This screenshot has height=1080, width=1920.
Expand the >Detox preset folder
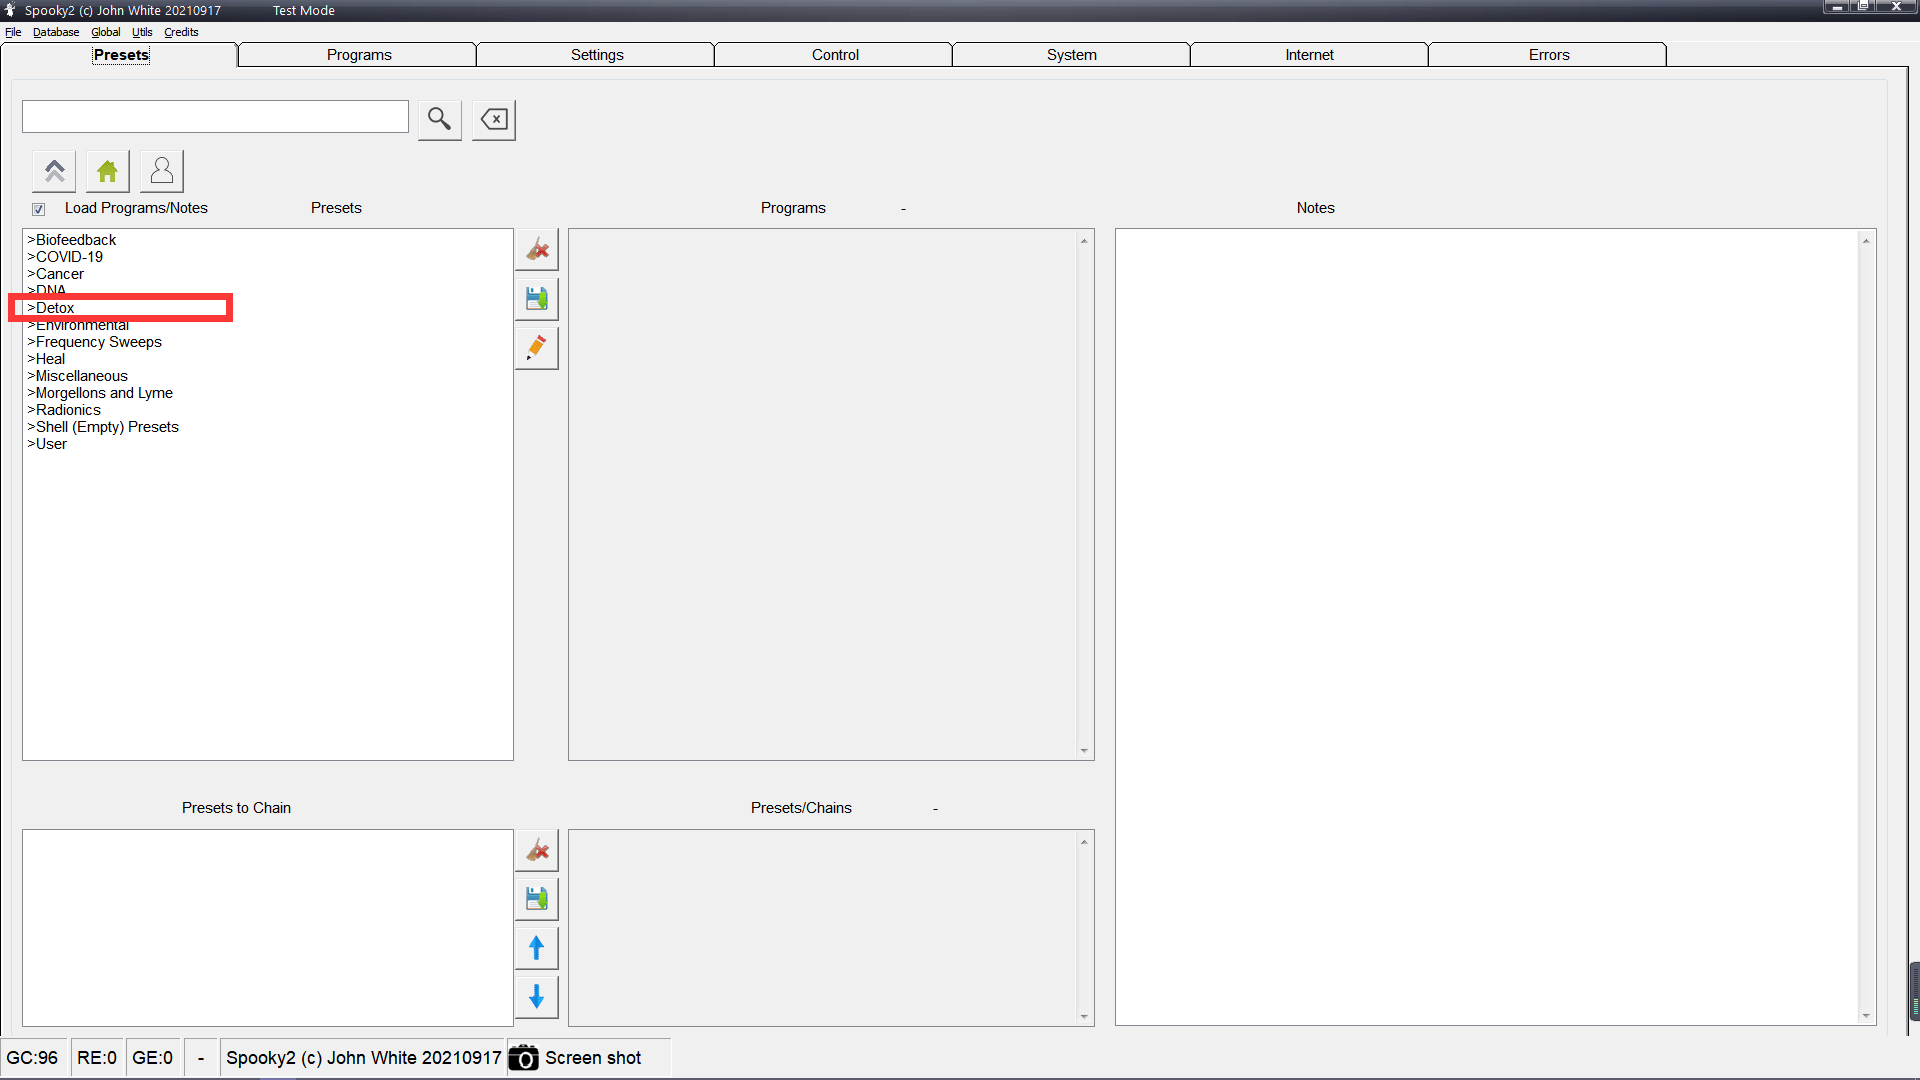(55, 308)
